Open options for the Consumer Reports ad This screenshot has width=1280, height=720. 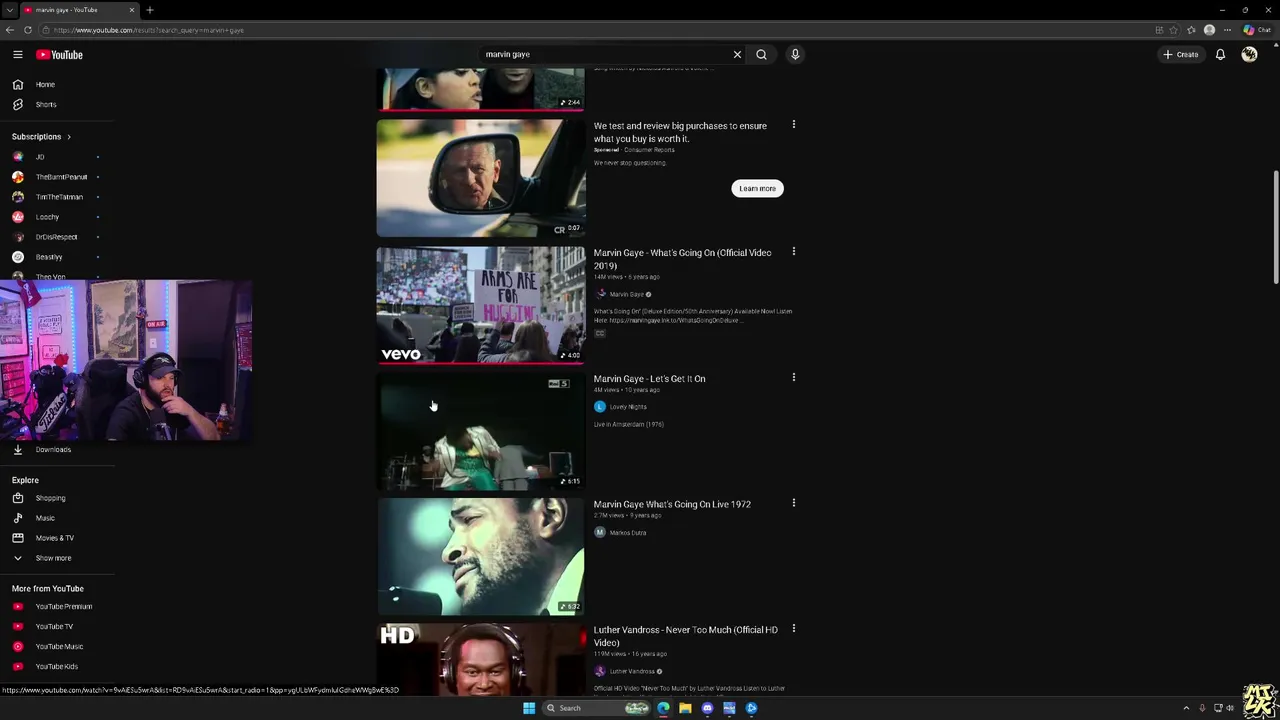coord(794,125)
